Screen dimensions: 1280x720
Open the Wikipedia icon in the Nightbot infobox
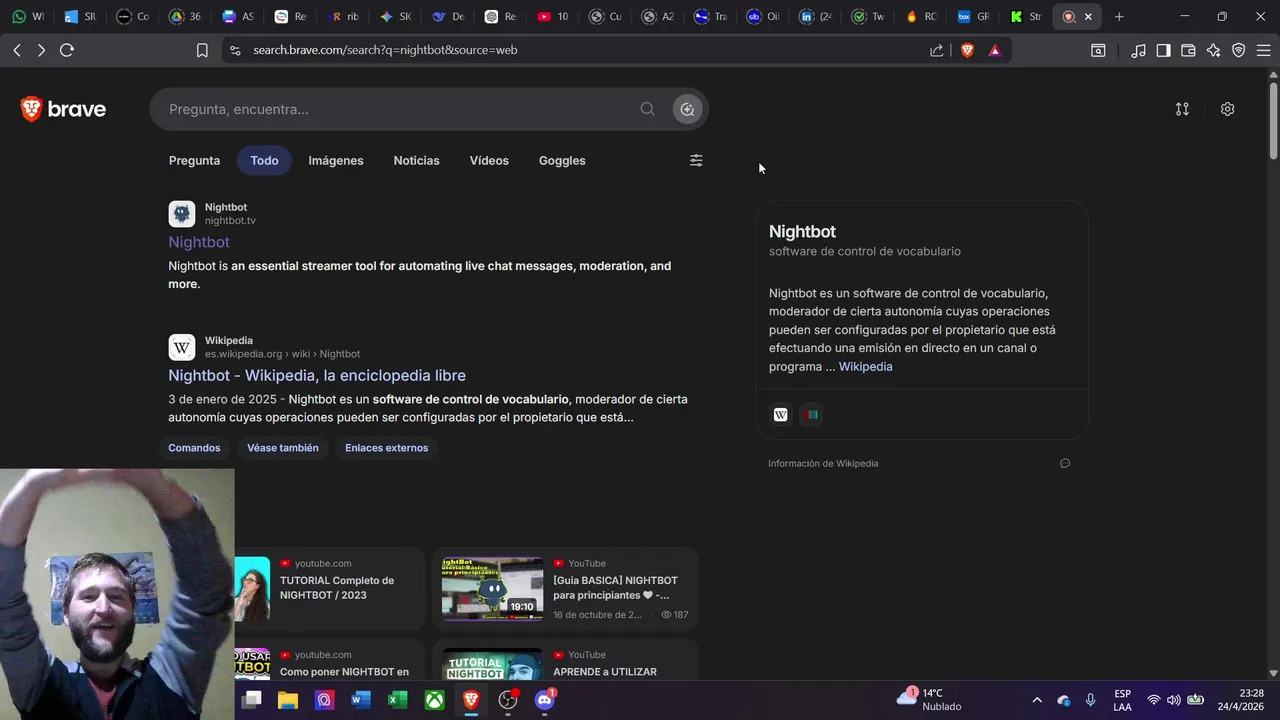point(781,414)
